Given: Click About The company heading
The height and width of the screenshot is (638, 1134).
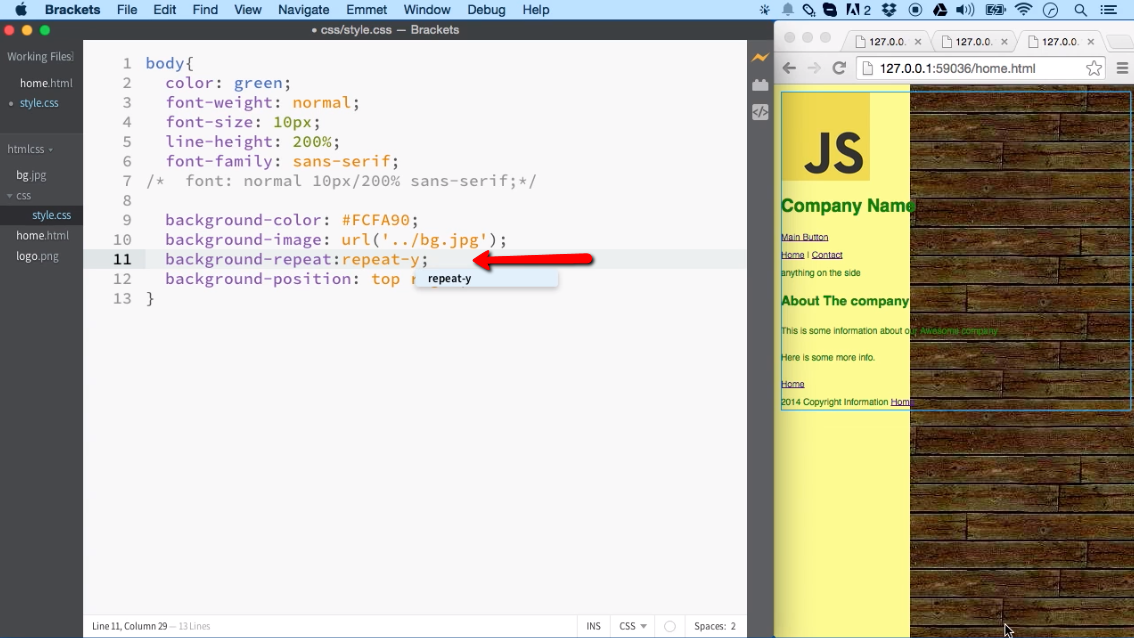Looking at the screenshot, I should (x=845, y=301).
